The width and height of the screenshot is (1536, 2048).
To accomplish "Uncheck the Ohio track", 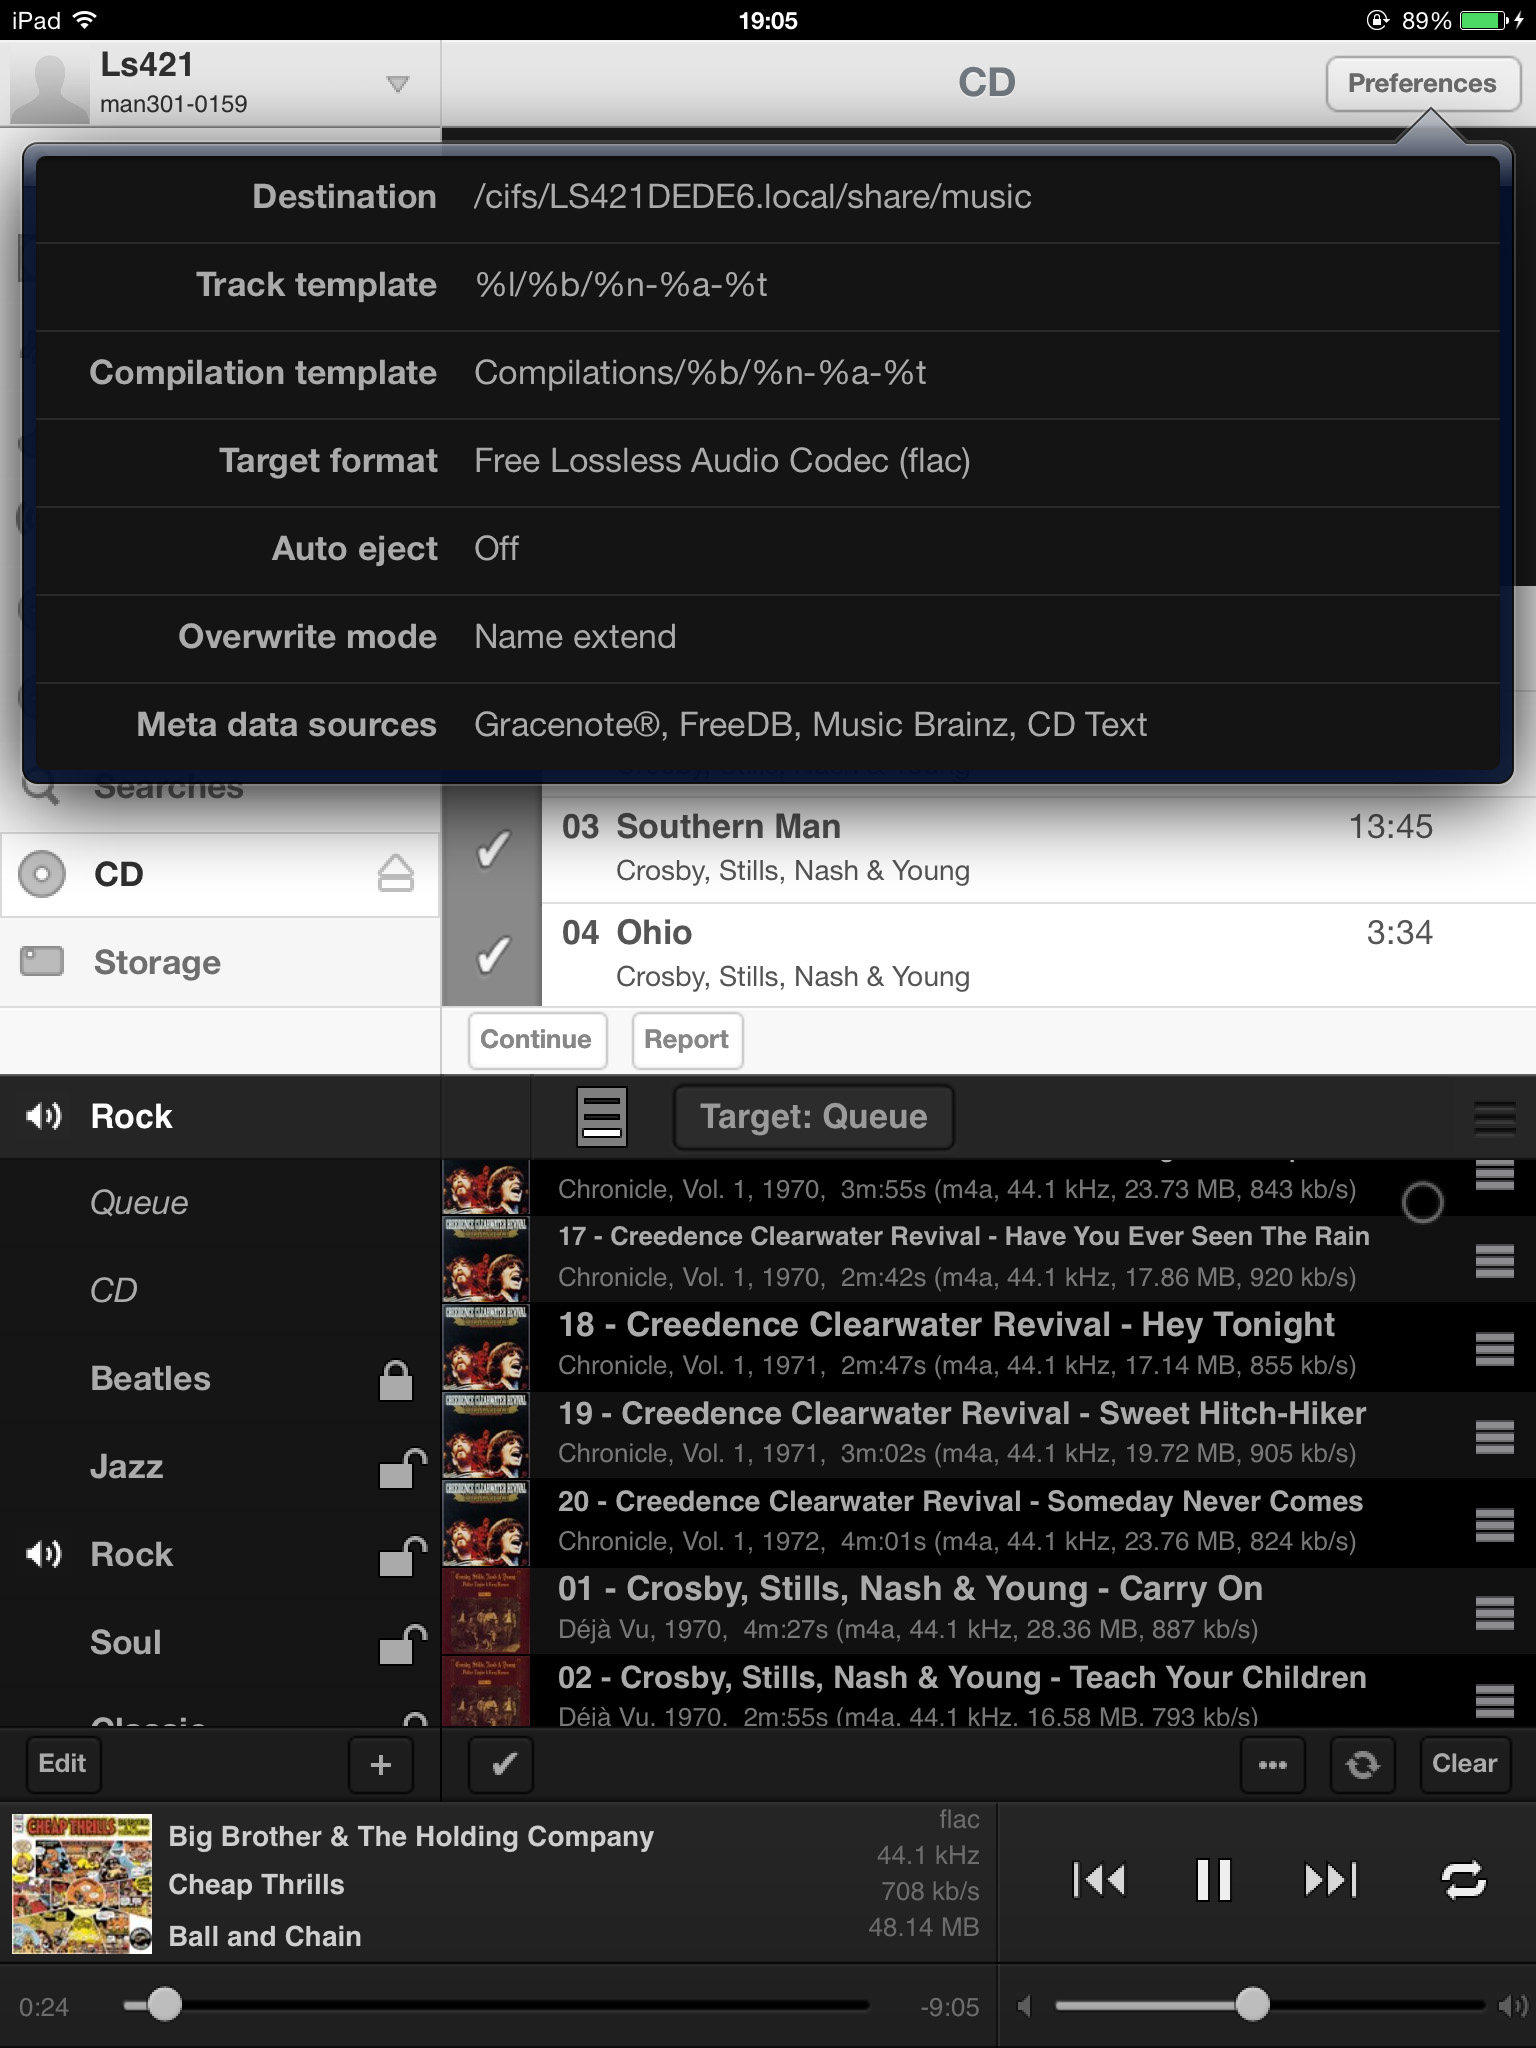I will (x=492, y=955).
